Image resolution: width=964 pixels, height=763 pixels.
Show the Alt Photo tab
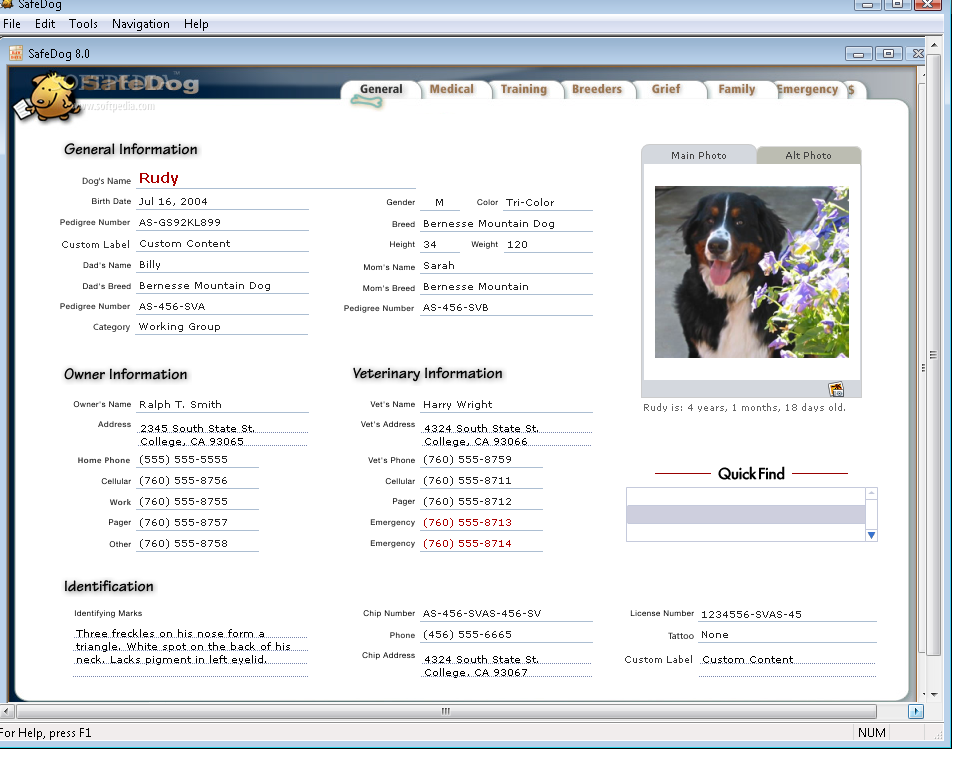808,156
